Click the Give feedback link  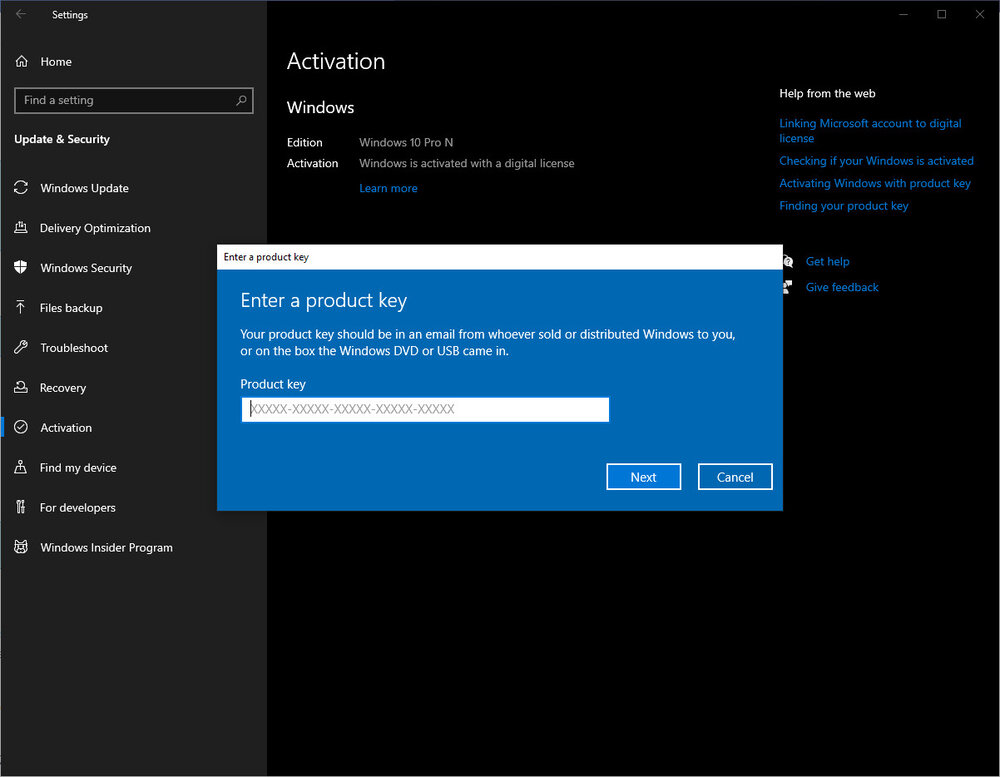point(842,287)
